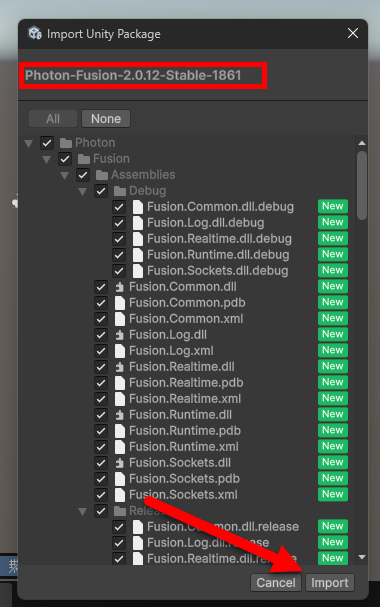Click the Fusion.Log.dll.debug file icon

tap(138, 223)
